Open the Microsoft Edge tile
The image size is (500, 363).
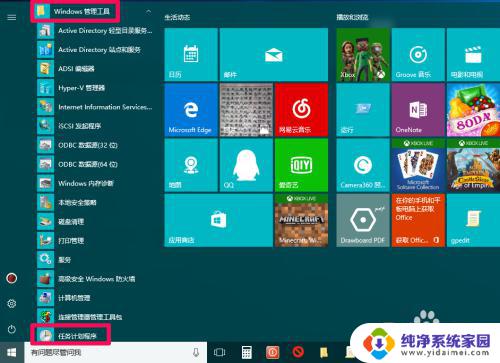point(191,110)
